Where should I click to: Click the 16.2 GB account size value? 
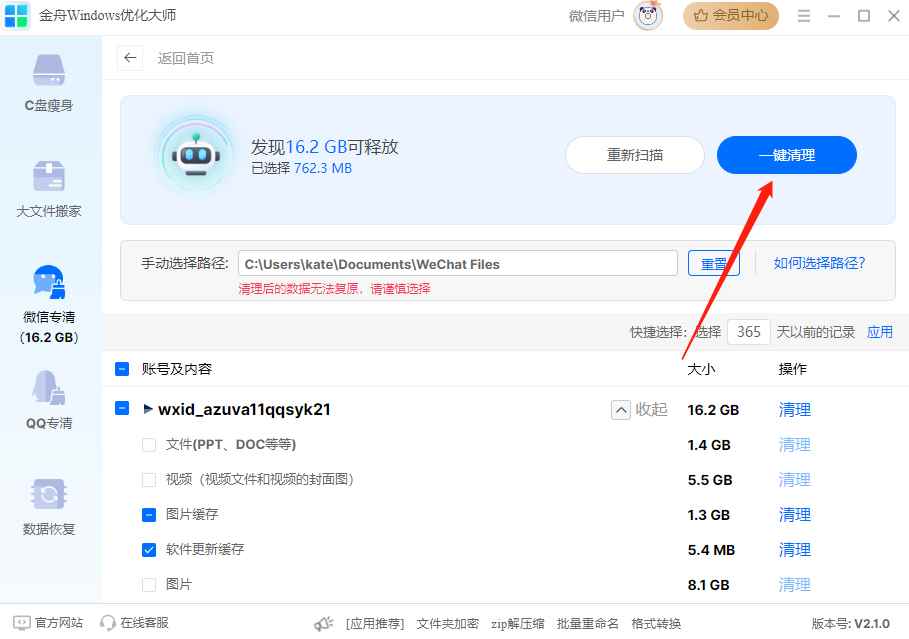coord(713,410)
